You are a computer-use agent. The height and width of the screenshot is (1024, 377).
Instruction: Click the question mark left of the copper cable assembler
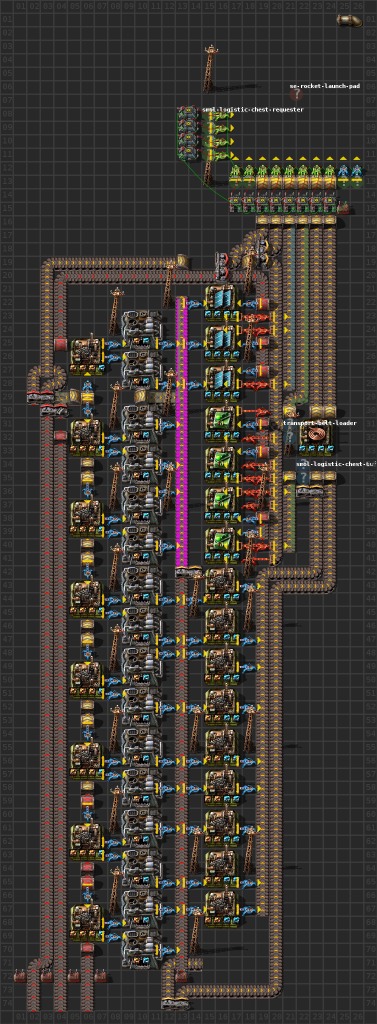click(289, 436)
